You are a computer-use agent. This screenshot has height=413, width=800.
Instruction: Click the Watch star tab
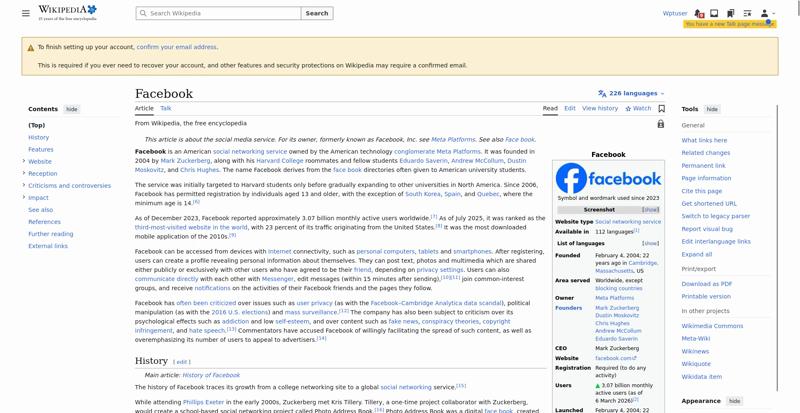point(638,108)
